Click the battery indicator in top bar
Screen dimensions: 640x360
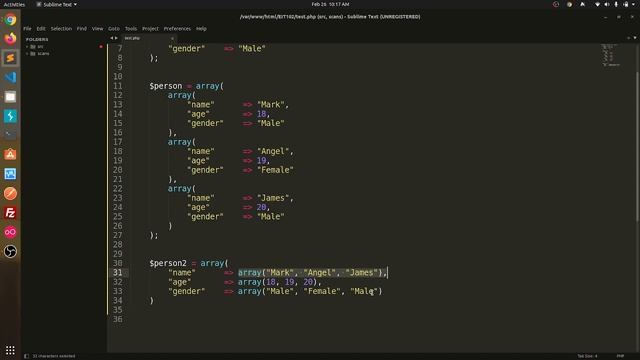[x=626, y=4]
